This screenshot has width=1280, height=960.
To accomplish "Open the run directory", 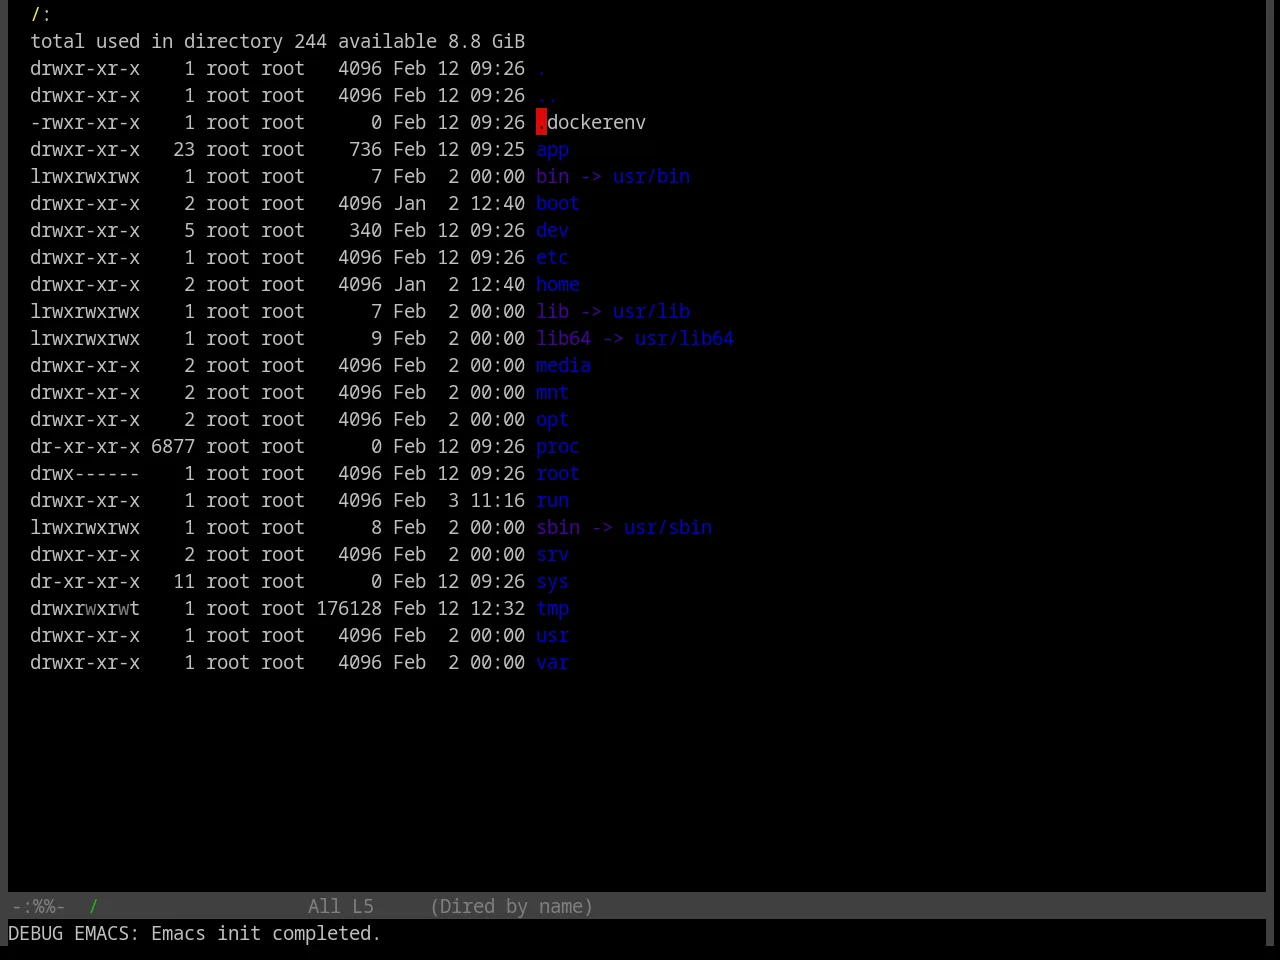I will click(x=552, y=500).
